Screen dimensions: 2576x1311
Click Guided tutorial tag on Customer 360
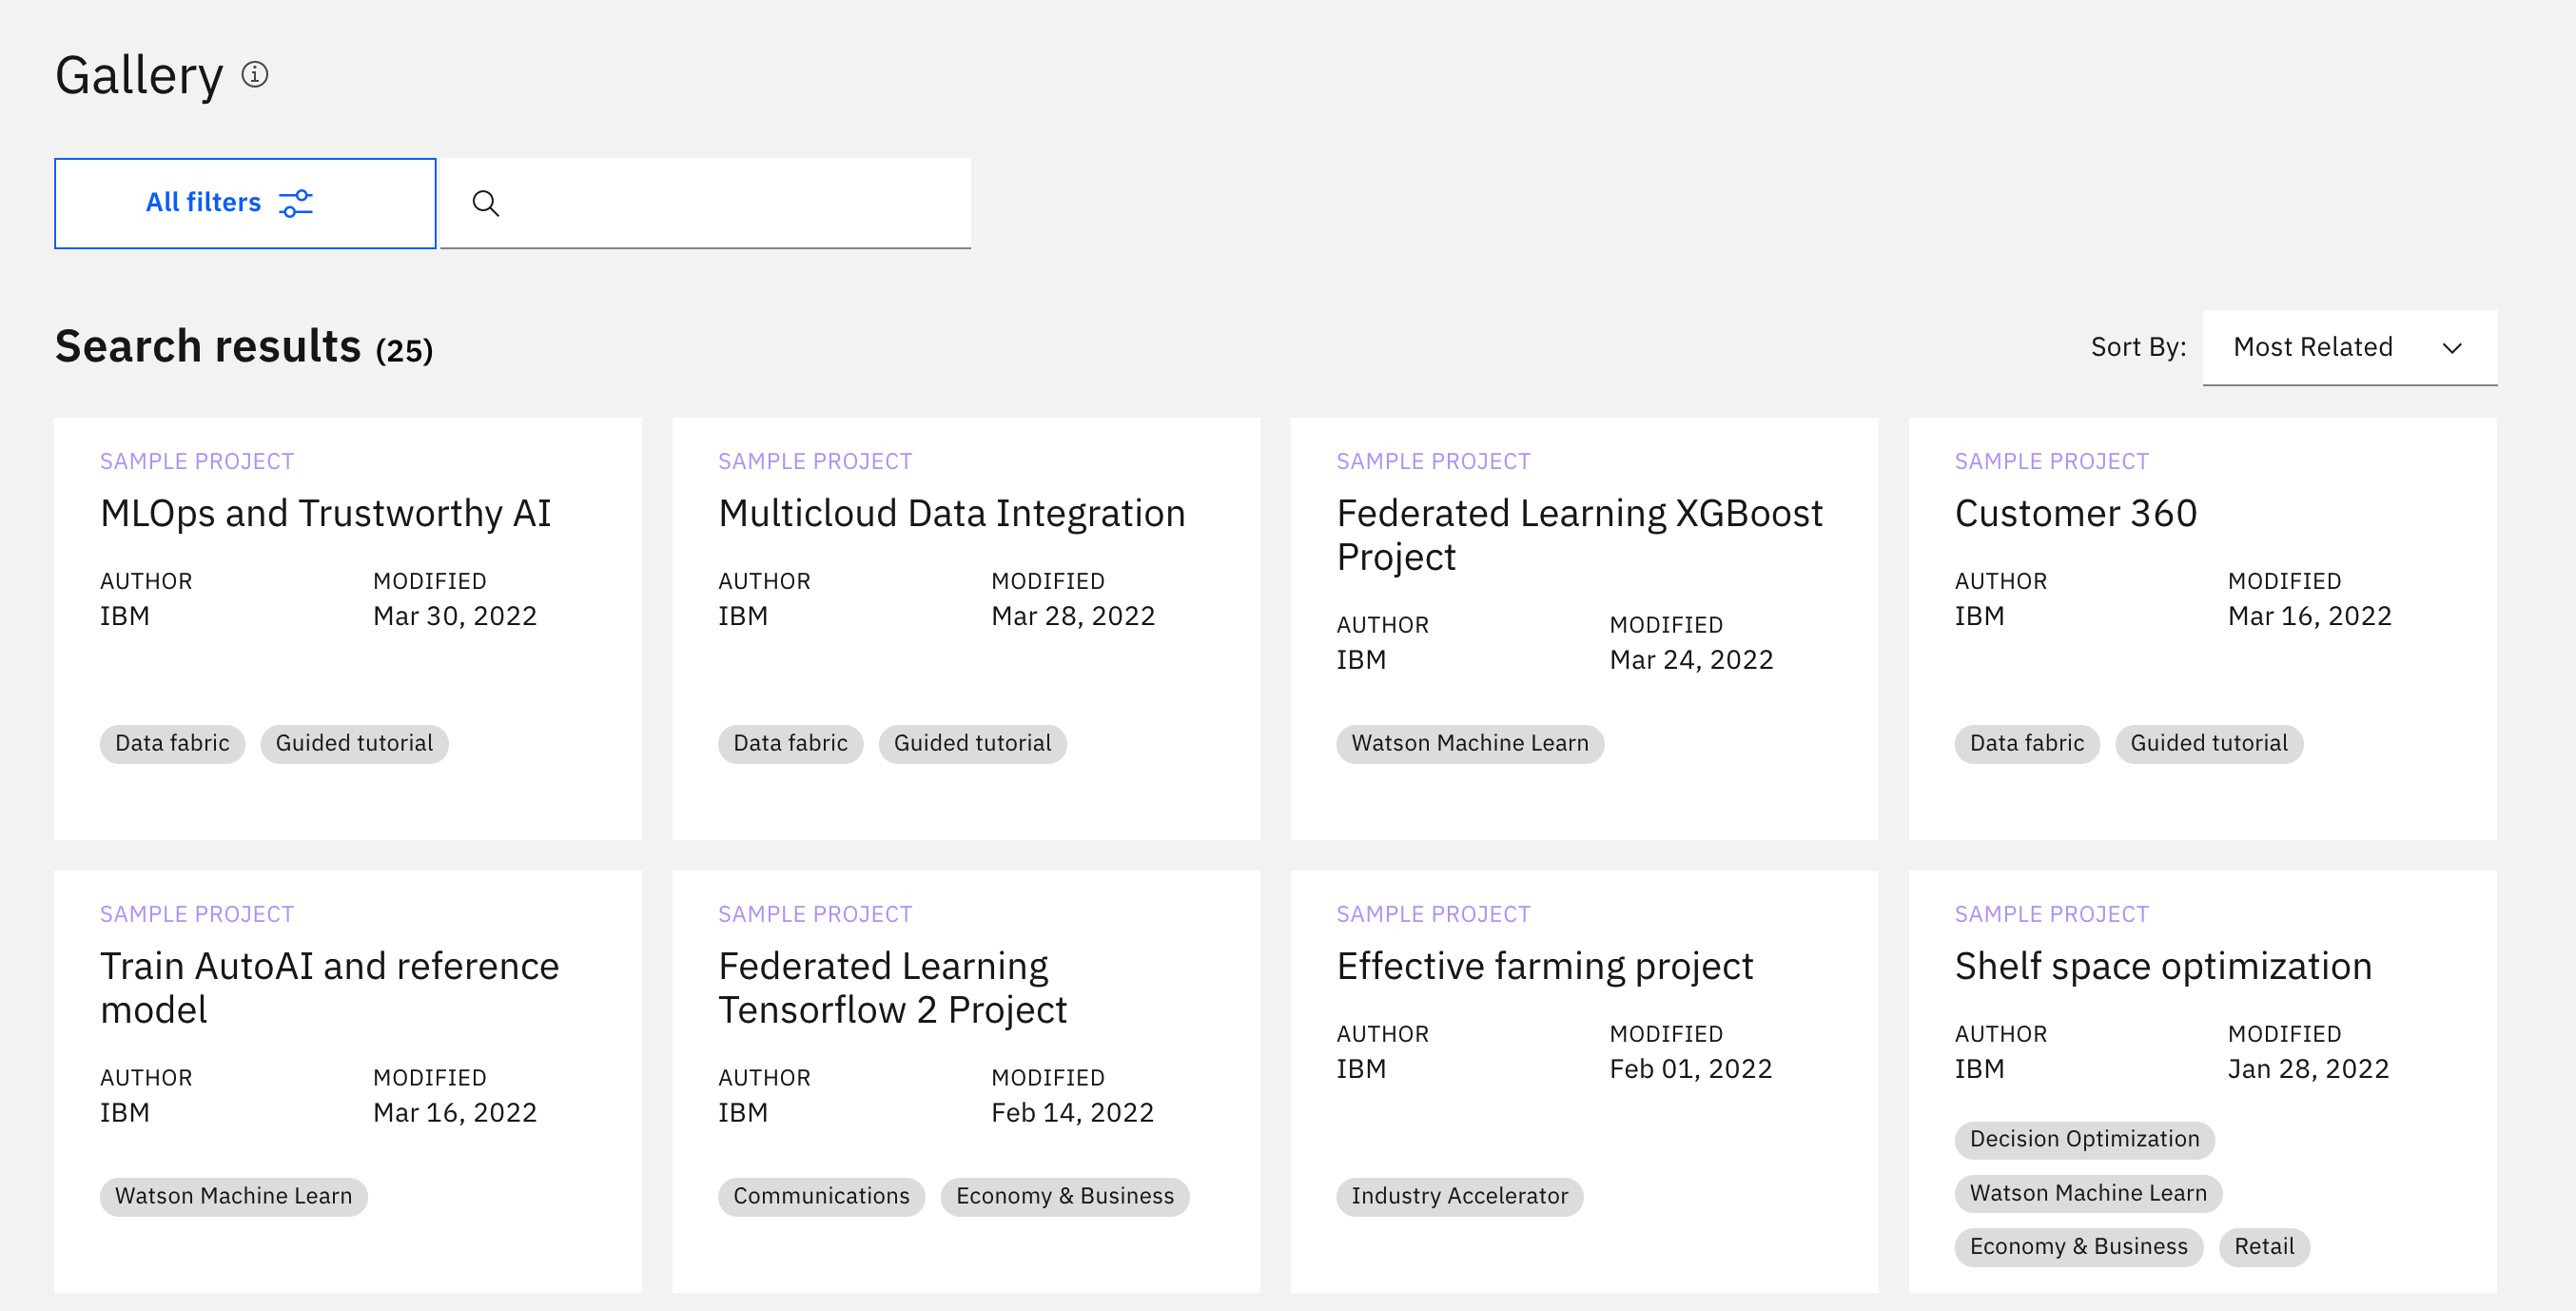point(2208,743)
